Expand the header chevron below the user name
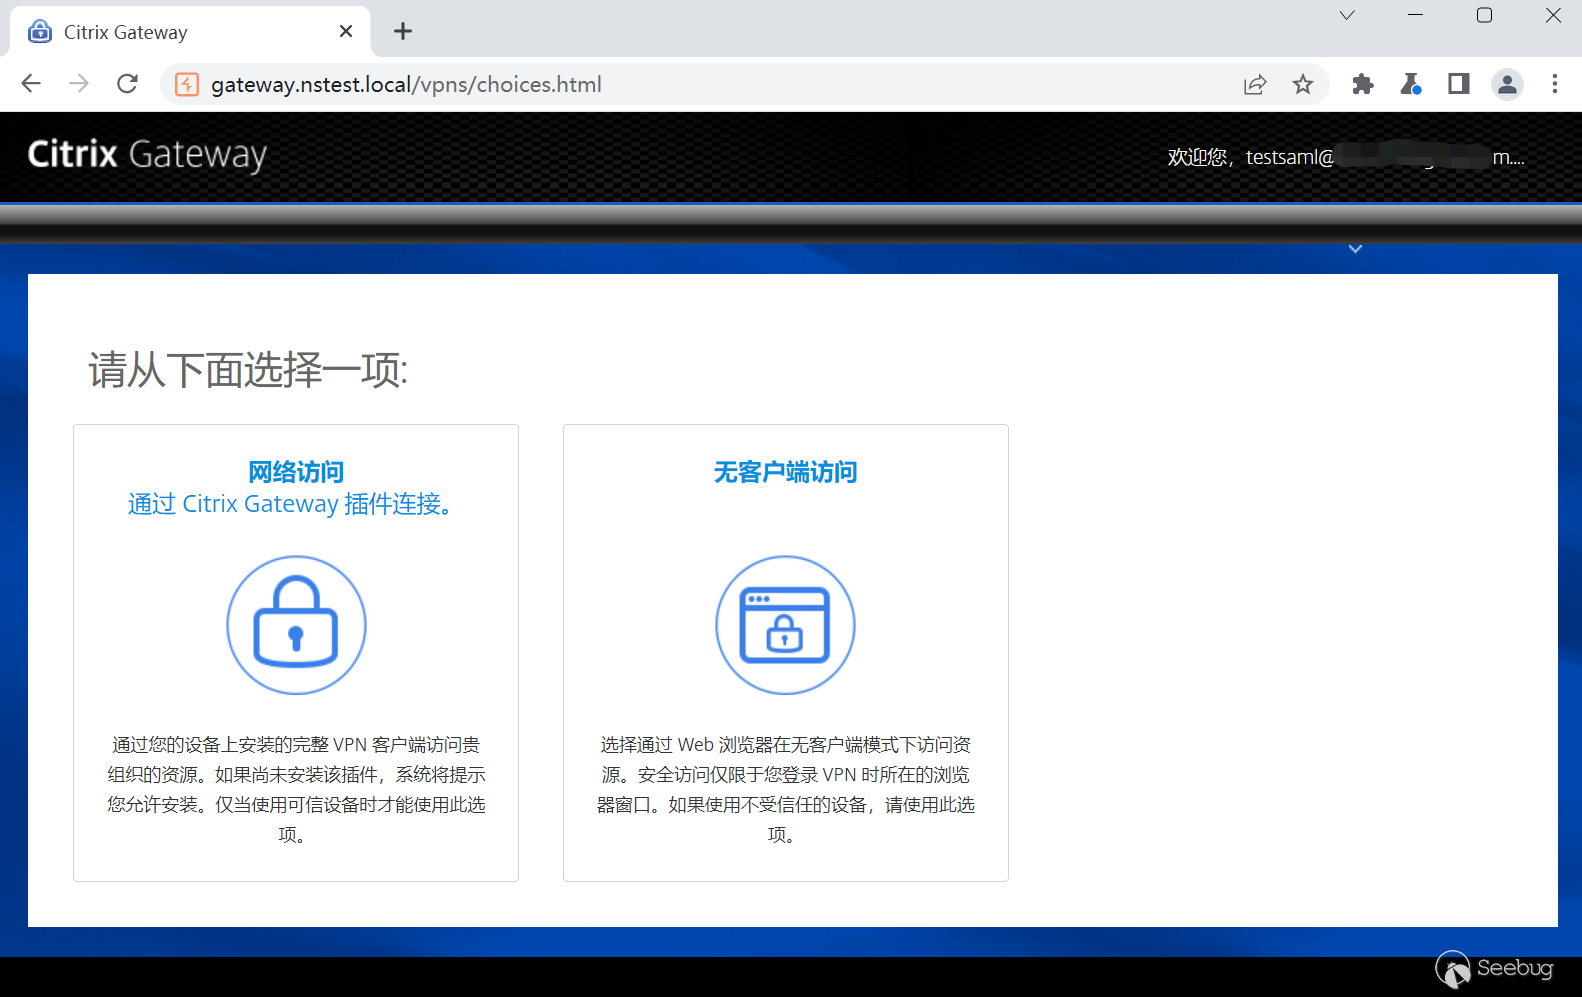 (x=1355, y=249)
